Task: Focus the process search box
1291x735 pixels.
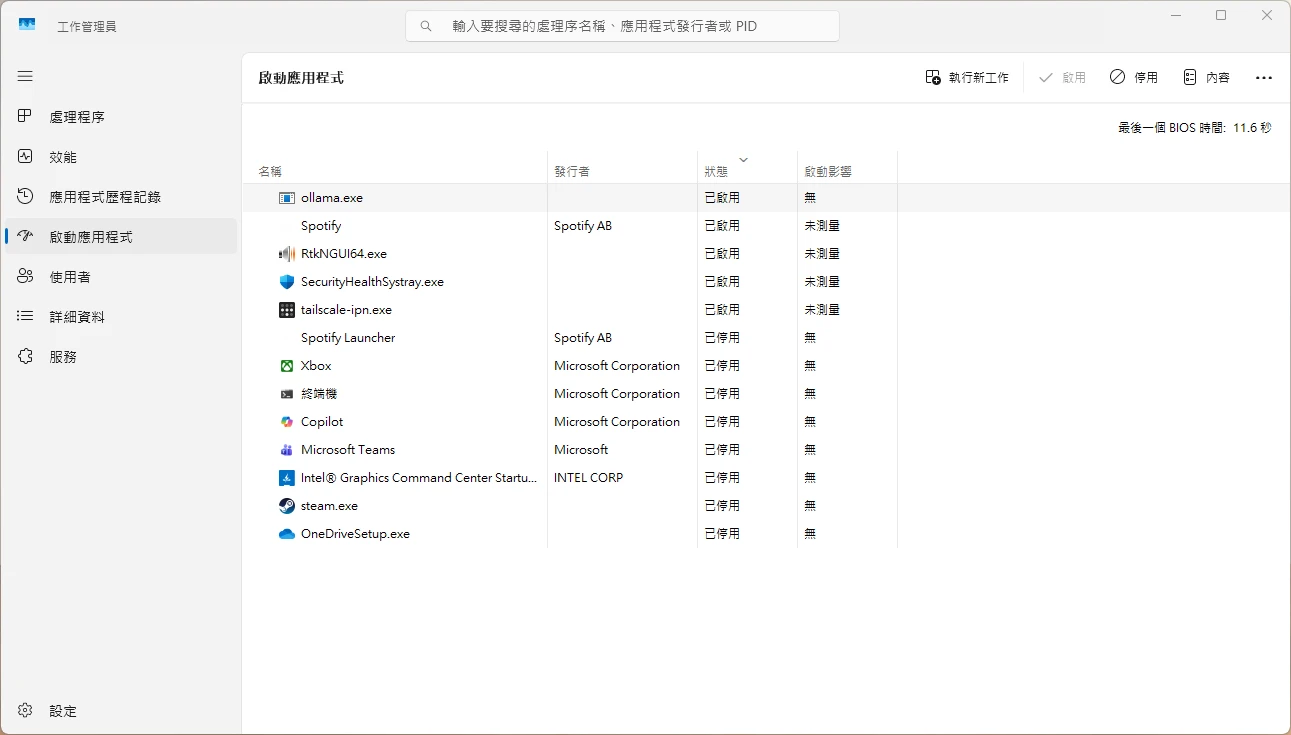Action: point(622,26)
